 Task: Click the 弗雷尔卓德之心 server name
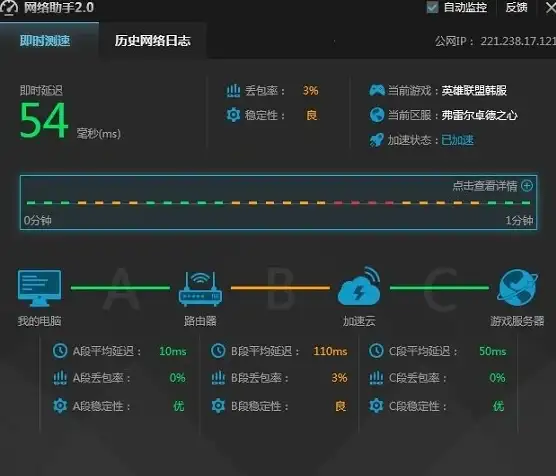coord(479,115)
